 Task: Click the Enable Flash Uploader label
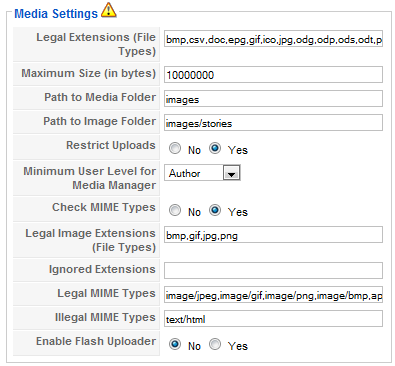tap(96, 341)
